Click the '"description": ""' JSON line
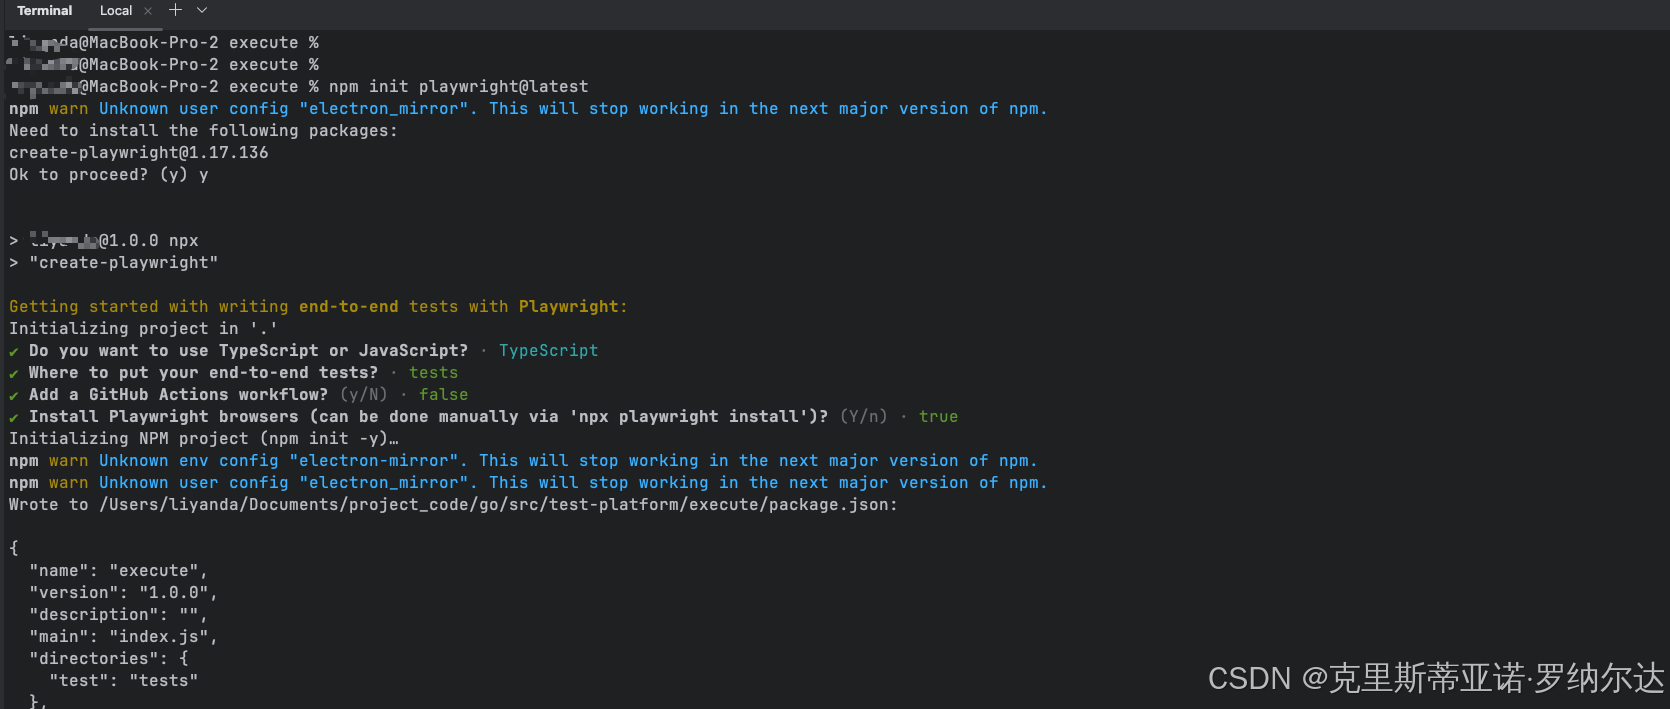1670x709 pixels. coord(118,615)
